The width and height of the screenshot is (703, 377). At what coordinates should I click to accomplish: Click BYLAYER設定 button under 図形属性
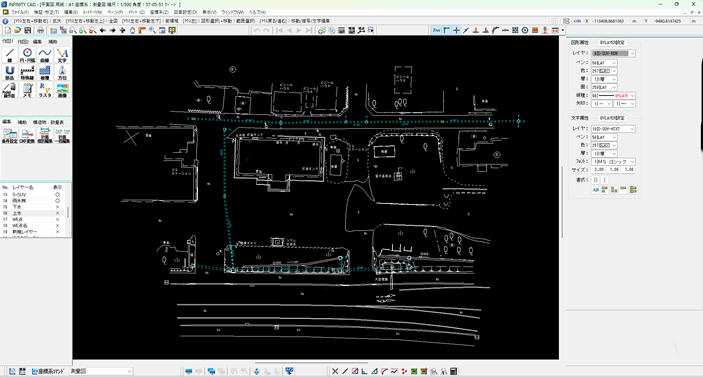tap(612, 43)
